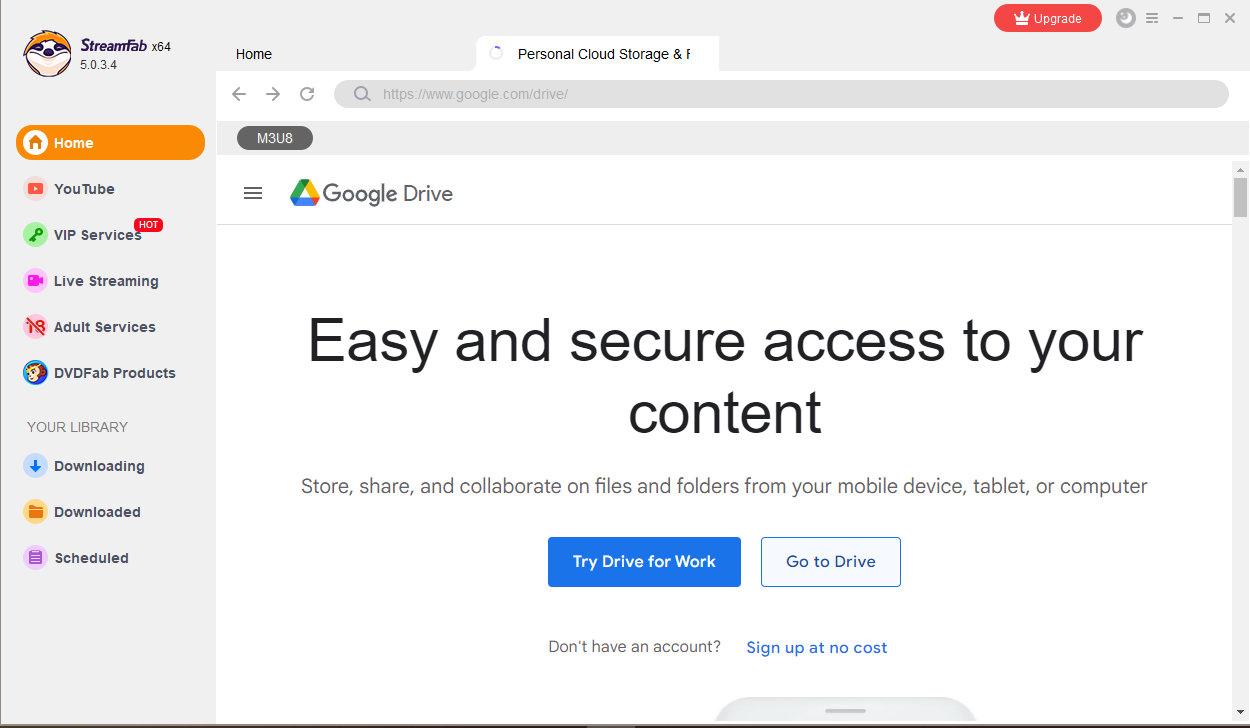This screenshot has width=1250, height=728.
Task: Click the Adult Services 18 icon
Action: coord(36,326)
